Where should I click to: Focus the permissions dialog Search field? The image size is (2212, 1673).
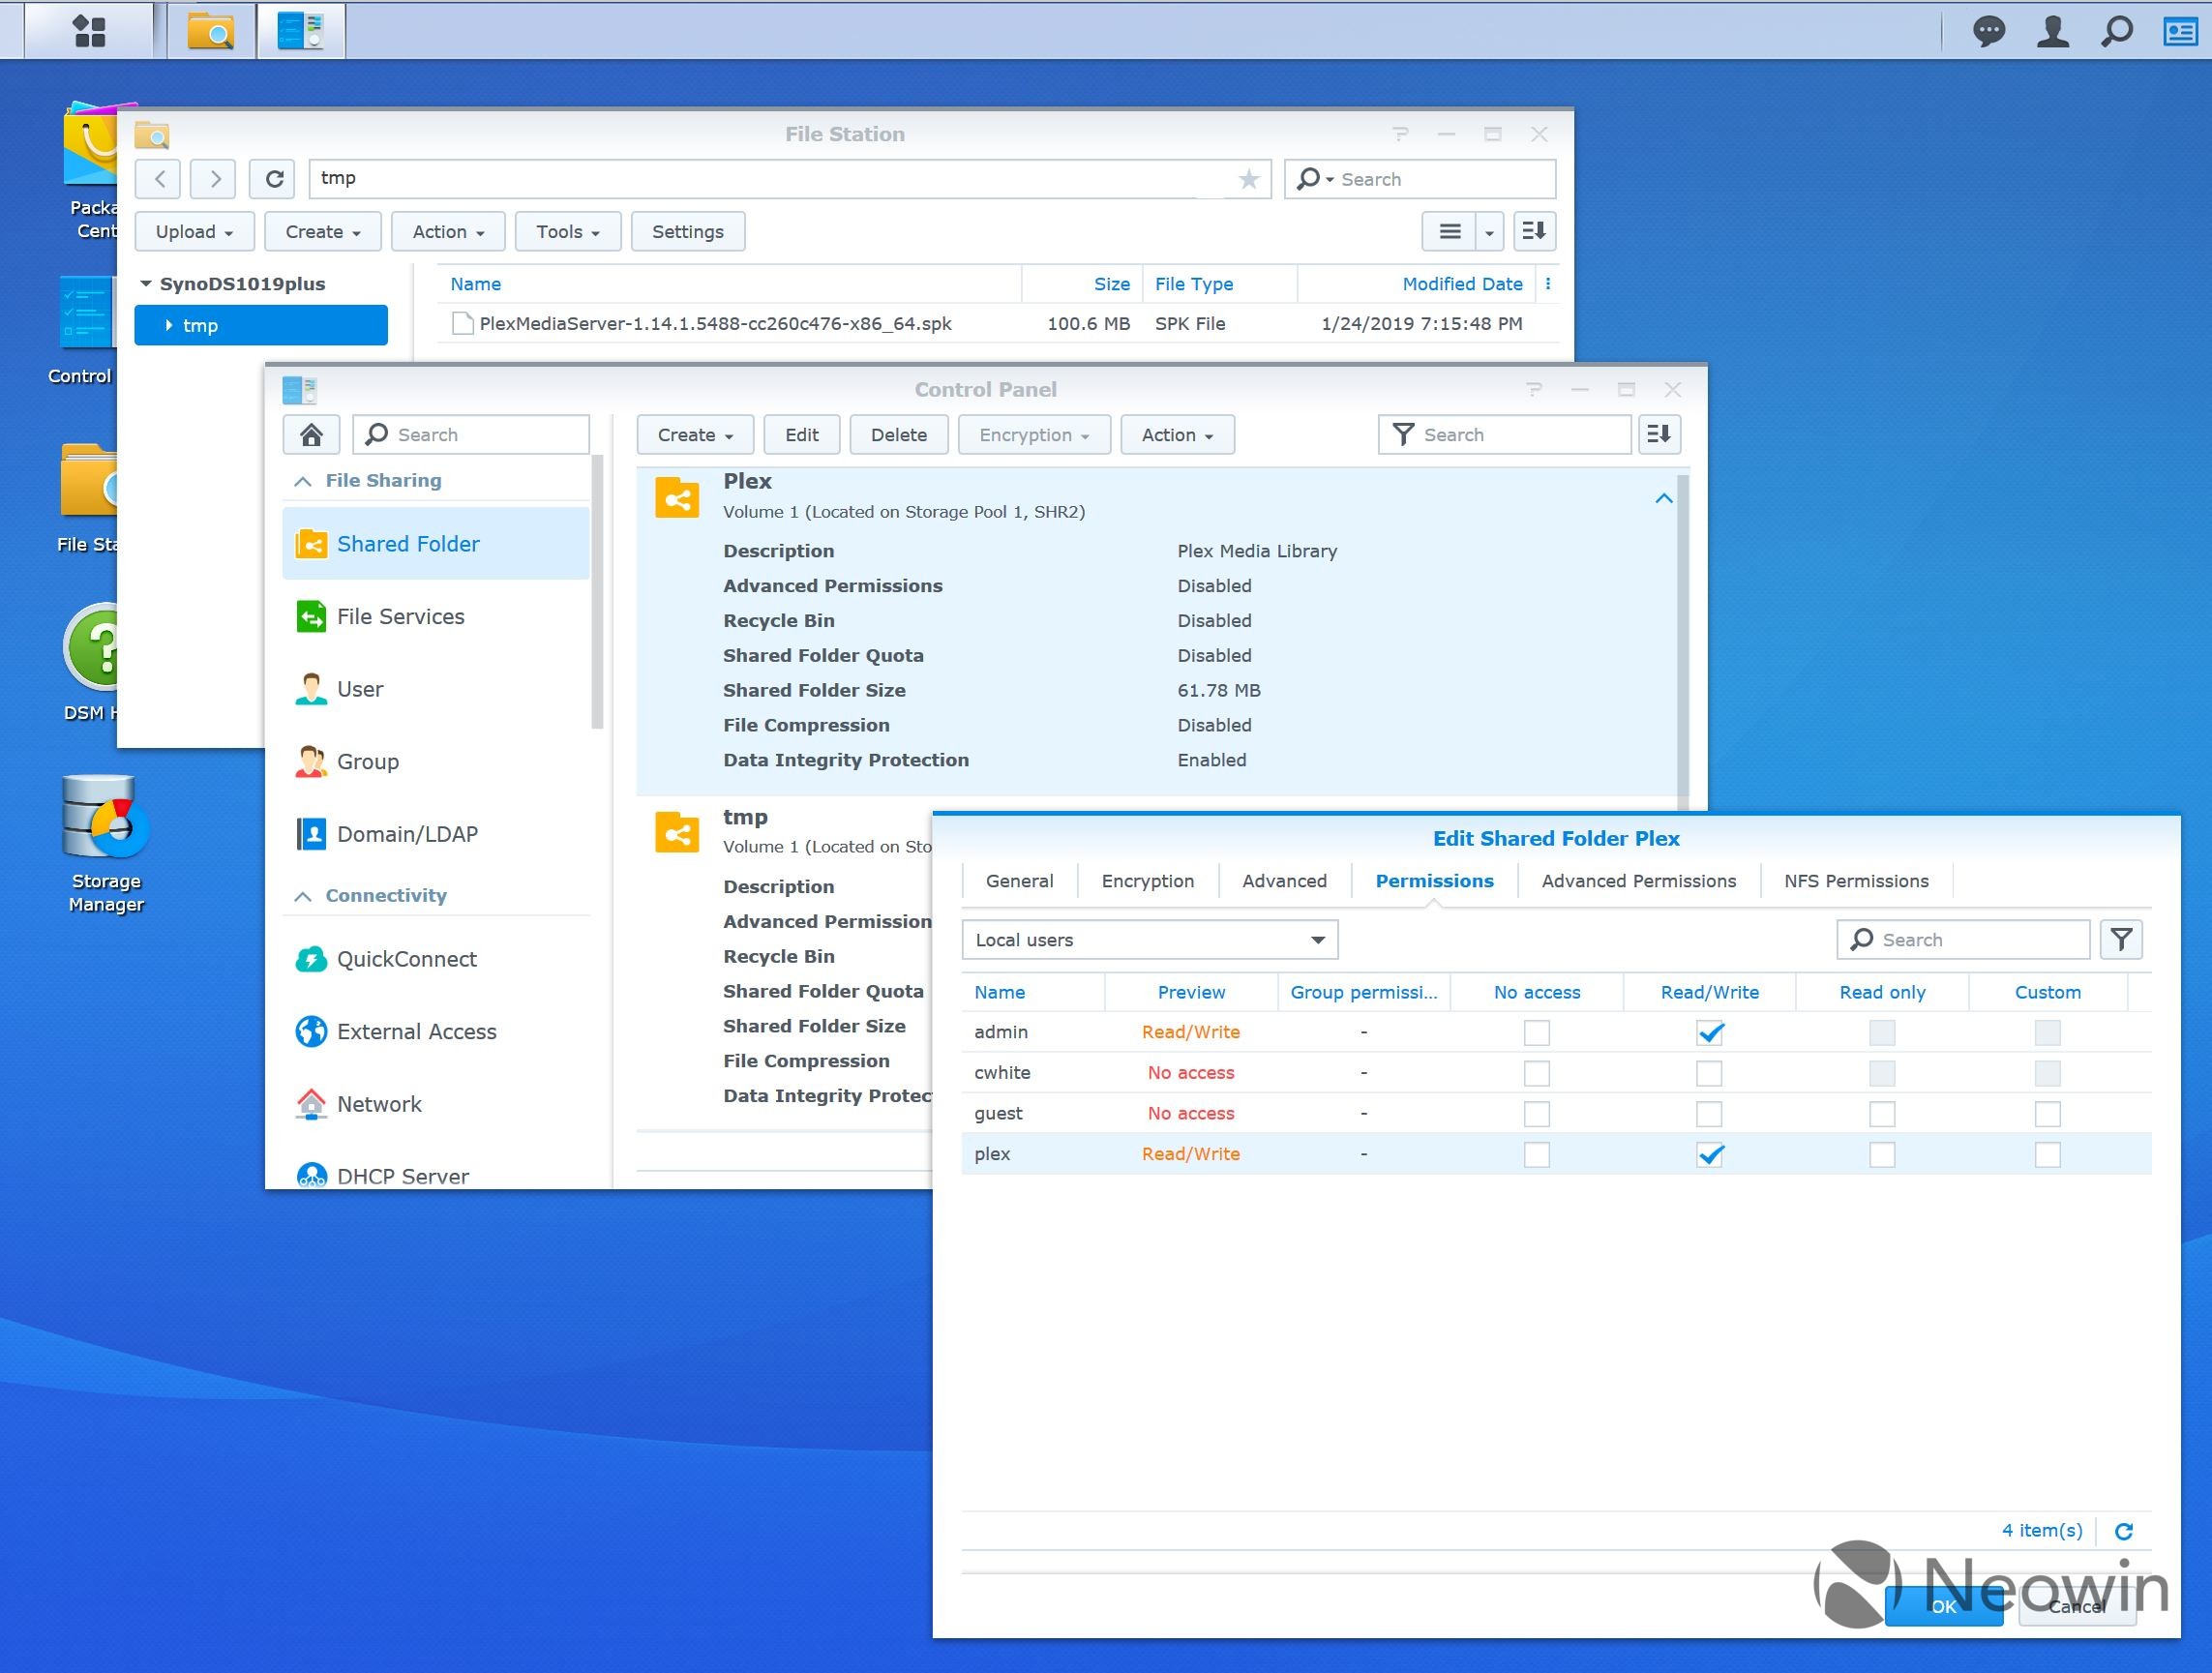(1963, 940)
